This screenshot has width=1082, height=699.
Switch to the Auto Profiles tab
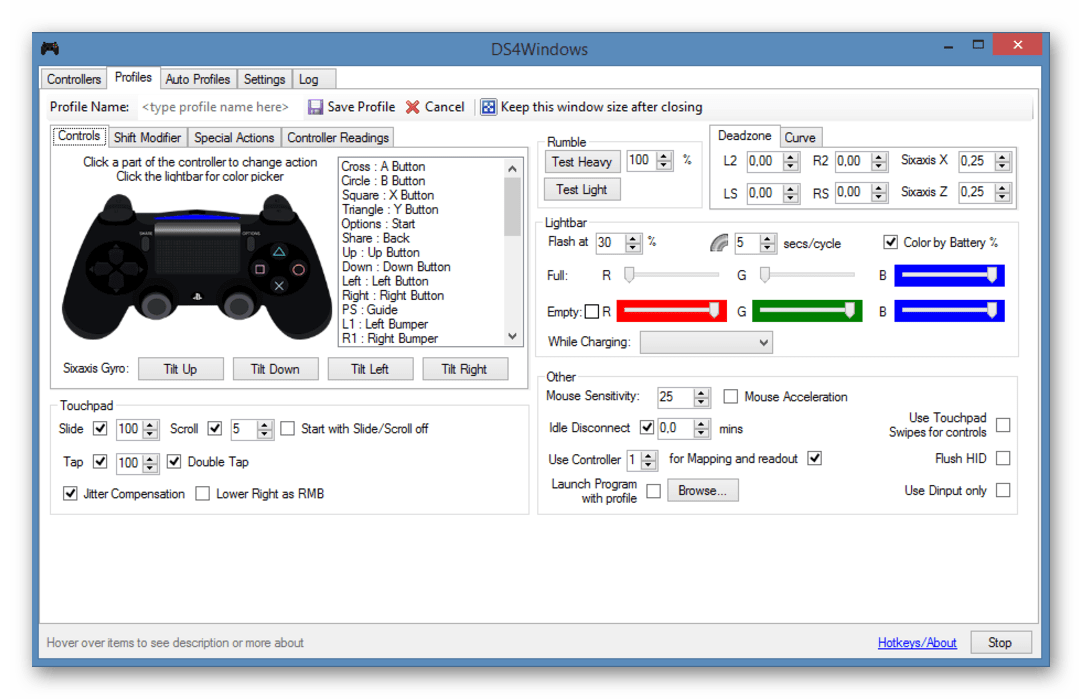(x=197, y=79)
